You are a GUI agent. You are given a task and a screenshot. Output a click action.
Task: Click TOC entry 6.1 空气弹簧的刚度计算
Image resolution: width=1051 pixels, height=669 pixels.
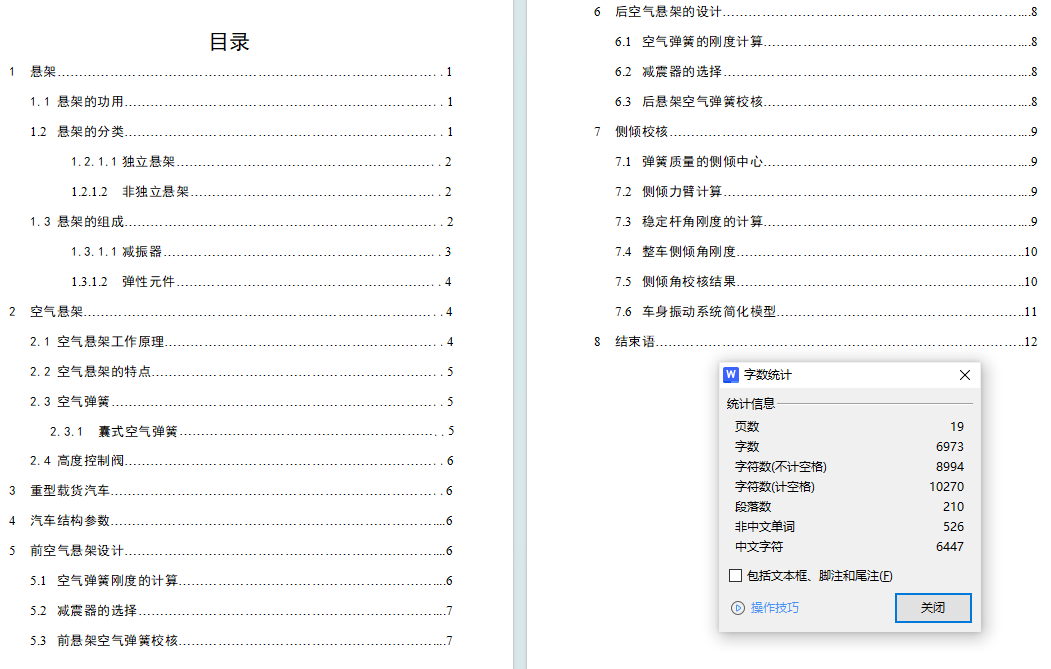pyautogui.click(x=826, y=42)
